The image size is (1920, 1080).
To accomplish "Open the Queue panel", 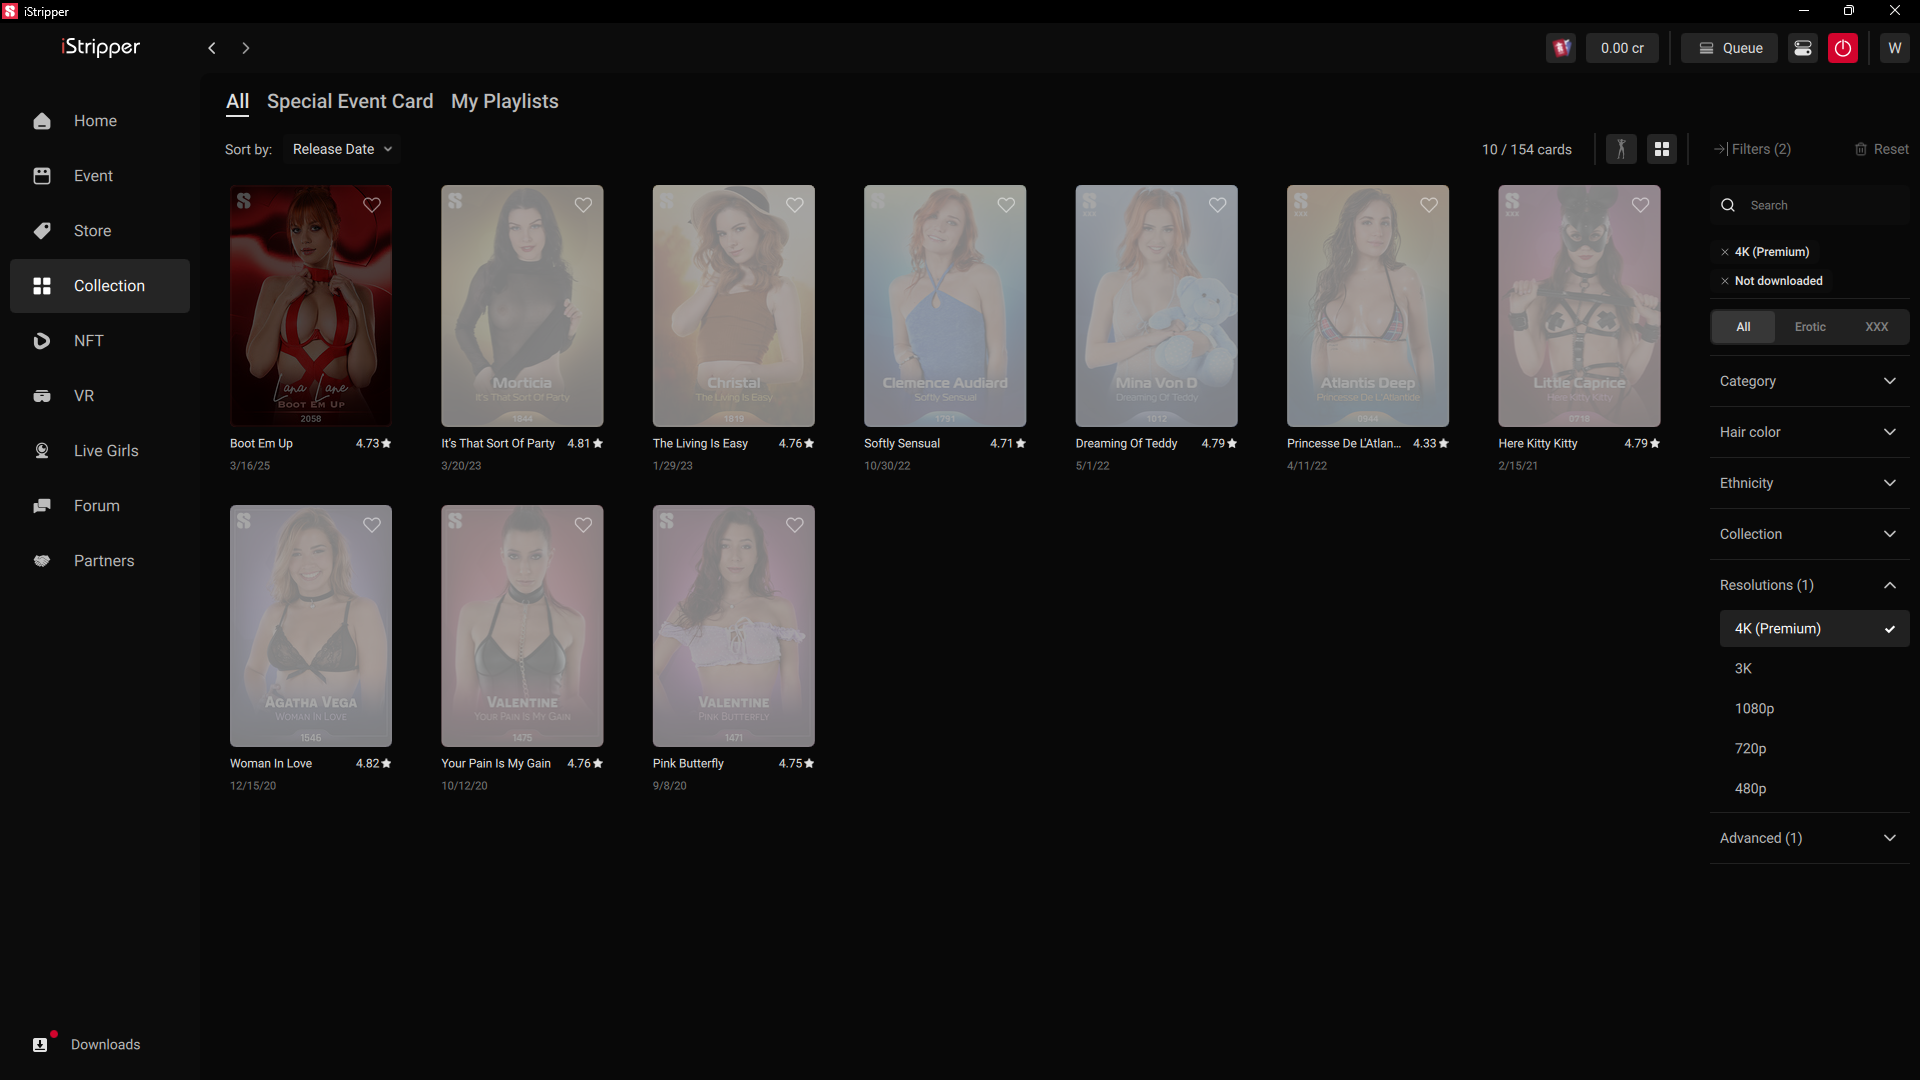I will [x=1729, y=48].
